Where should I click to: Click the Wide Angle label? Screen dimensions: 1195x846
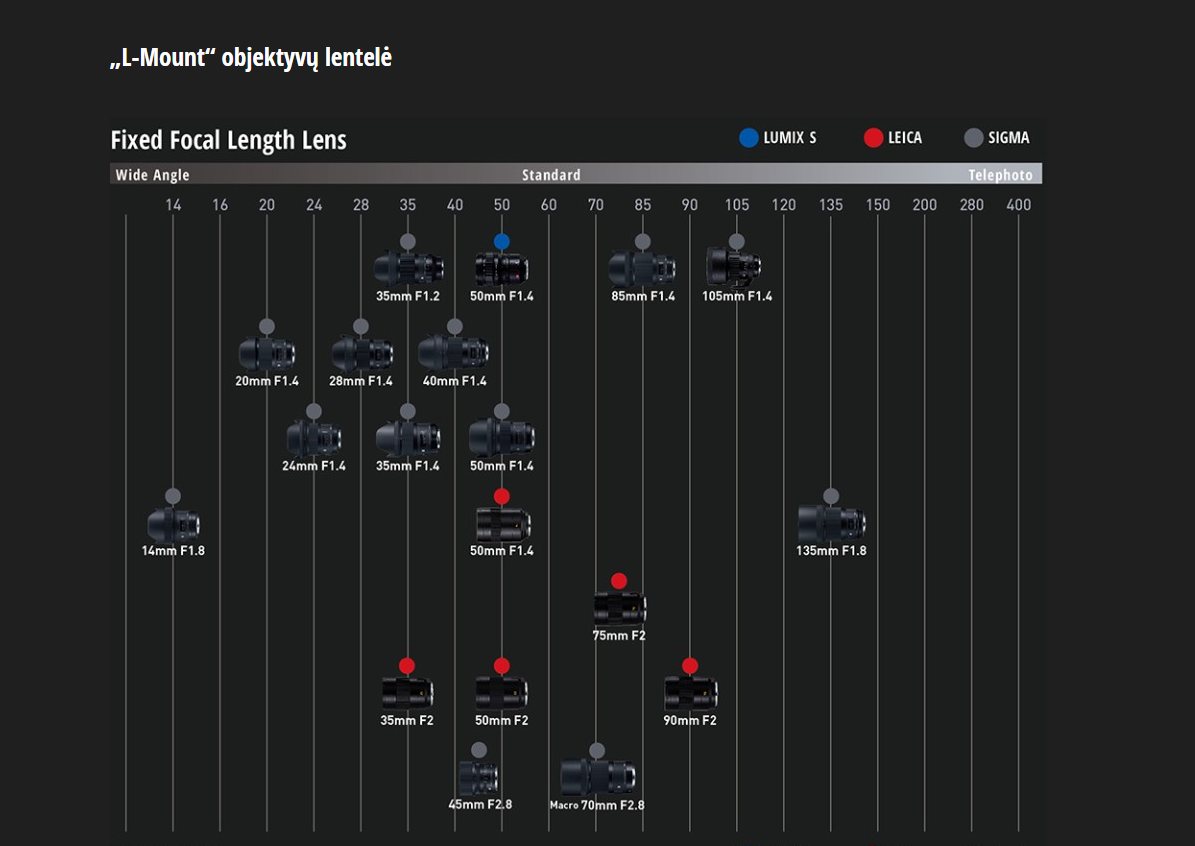tap(152, 175)
